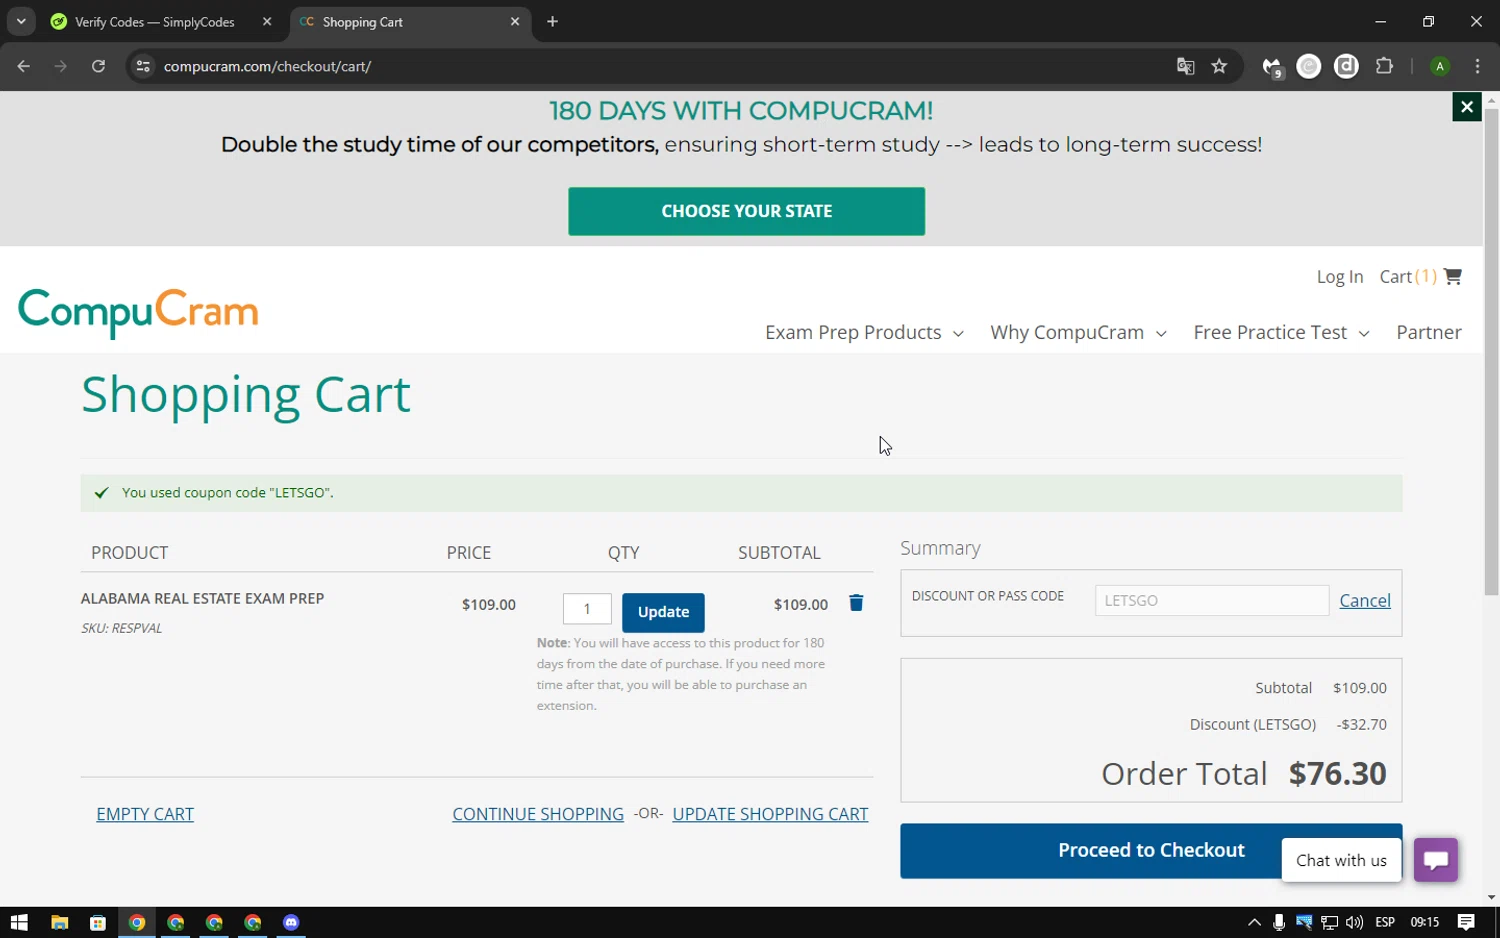This screenshot has height=938, width=1500.
Task: Bookmark this page with the star icon
Action: (1219, 66)
